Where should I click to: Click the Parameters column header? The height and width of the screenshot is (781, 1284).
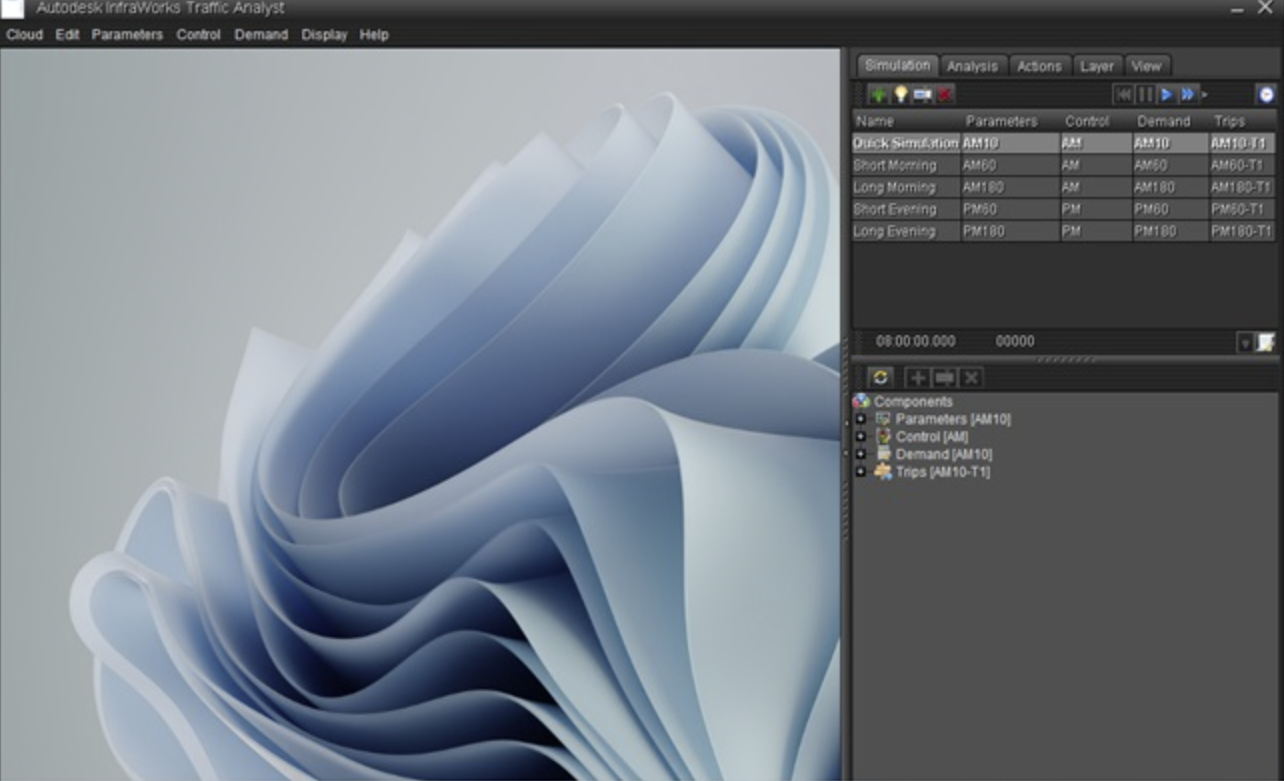(1002, 121)
